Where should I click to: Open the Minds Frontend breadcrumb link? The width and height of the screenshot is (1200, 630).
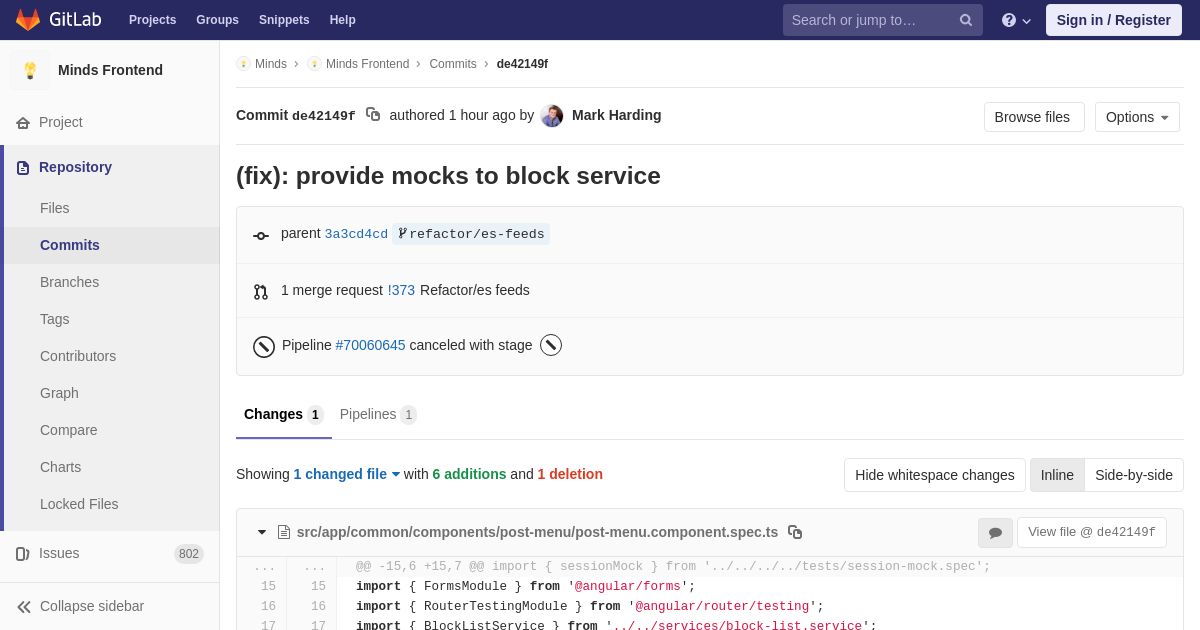point(367,64)
